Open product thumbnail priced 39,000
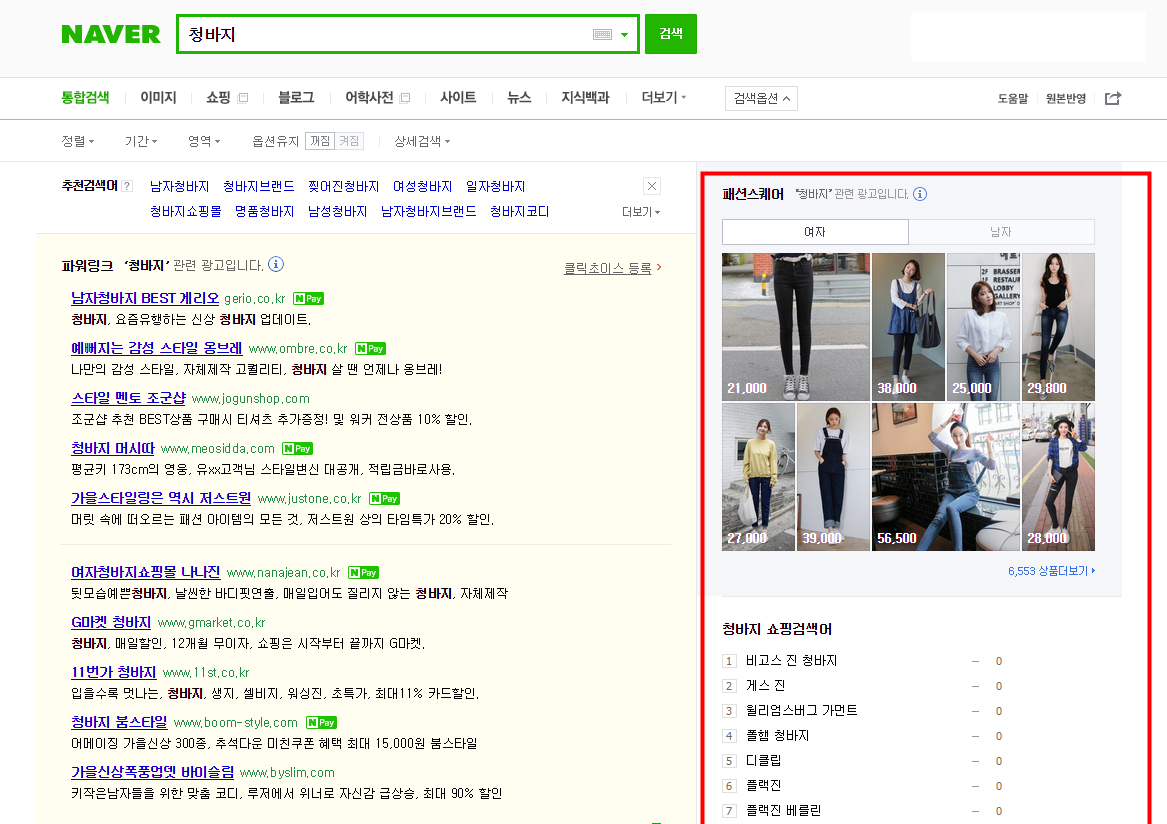The image size is (1167, 824). 833,477
